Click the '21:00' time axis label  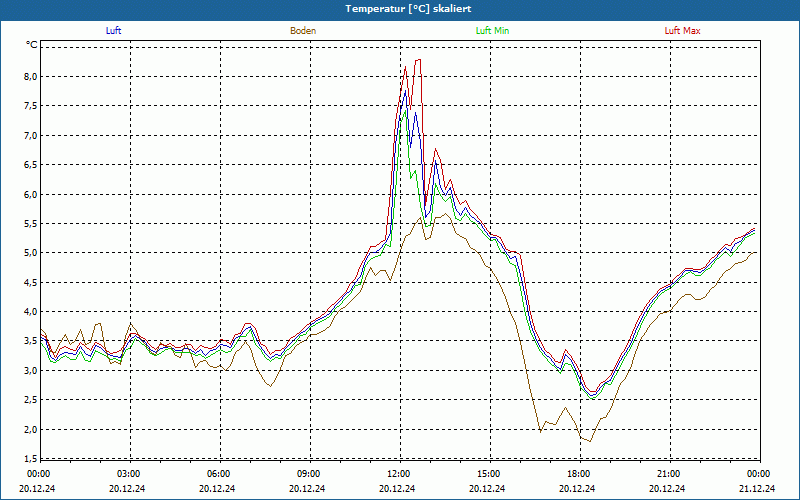pyautogui.click(x=670, y=474)
